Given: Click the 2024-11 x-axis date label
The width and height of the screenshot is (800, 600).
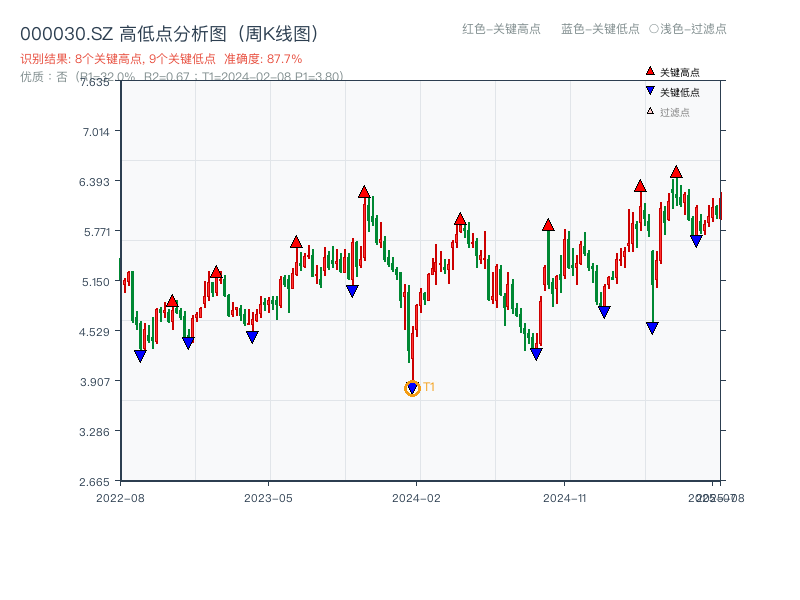Looking at the screenshot, I should (x=564, y=498).
